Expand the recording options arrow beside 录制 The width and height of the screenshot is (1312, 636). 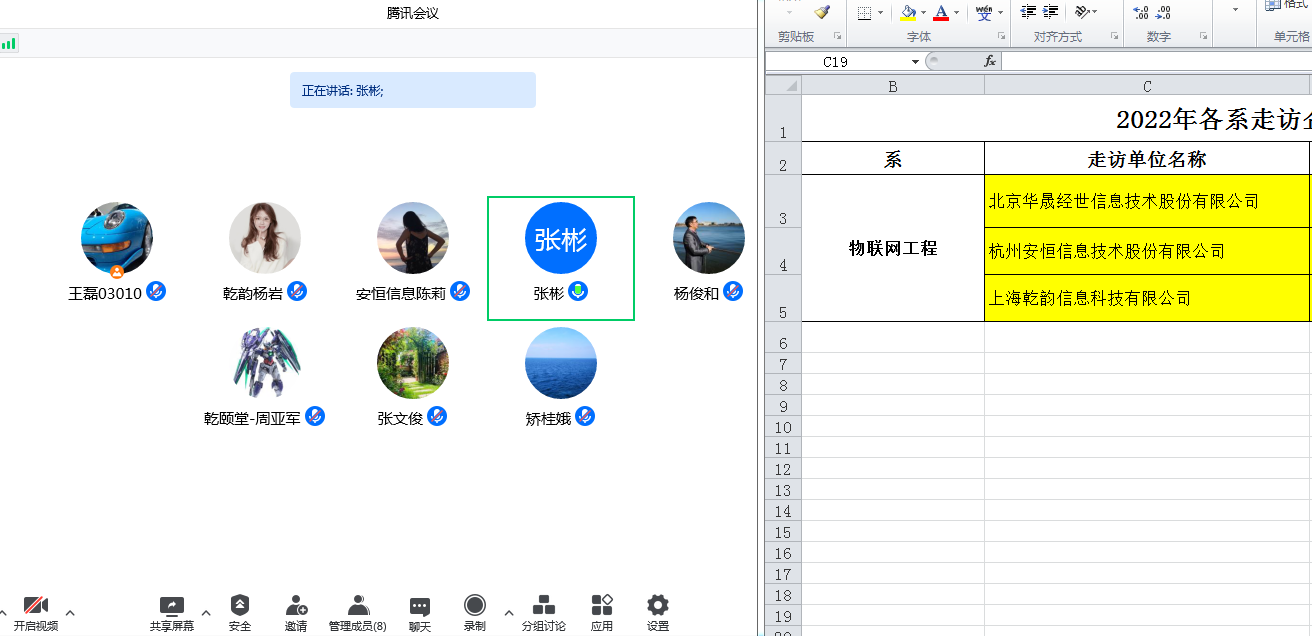coord(508,612)
